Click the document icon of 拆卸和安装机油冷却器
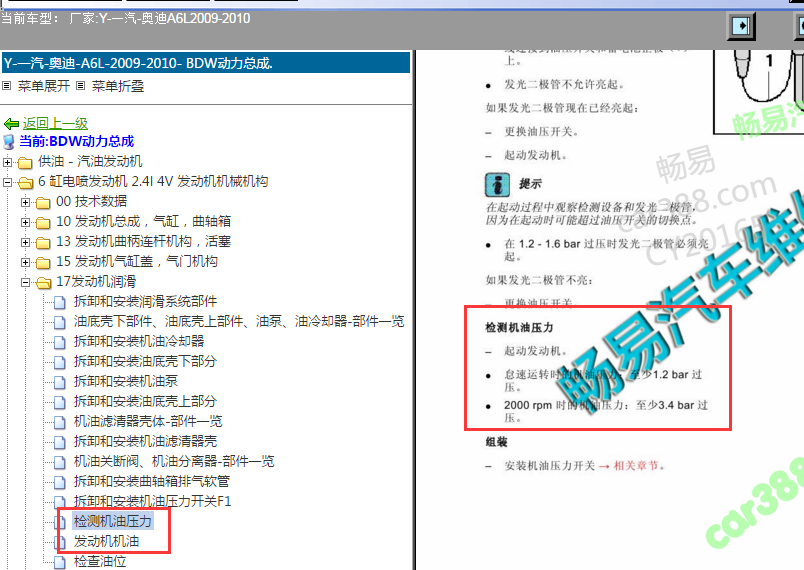 click(60, 342)
